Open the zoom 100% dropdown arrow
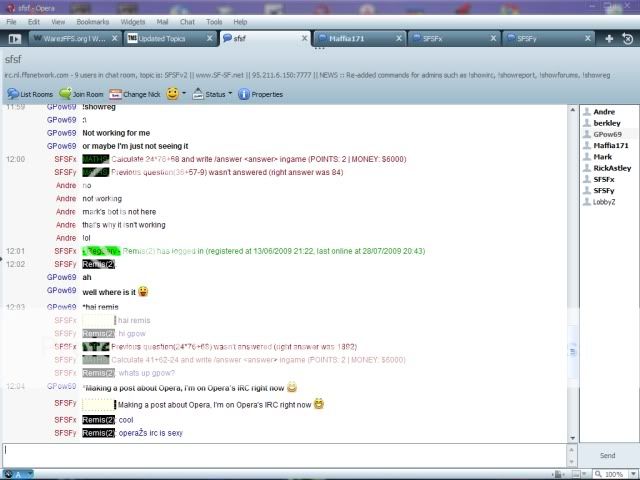 (633, 474)
